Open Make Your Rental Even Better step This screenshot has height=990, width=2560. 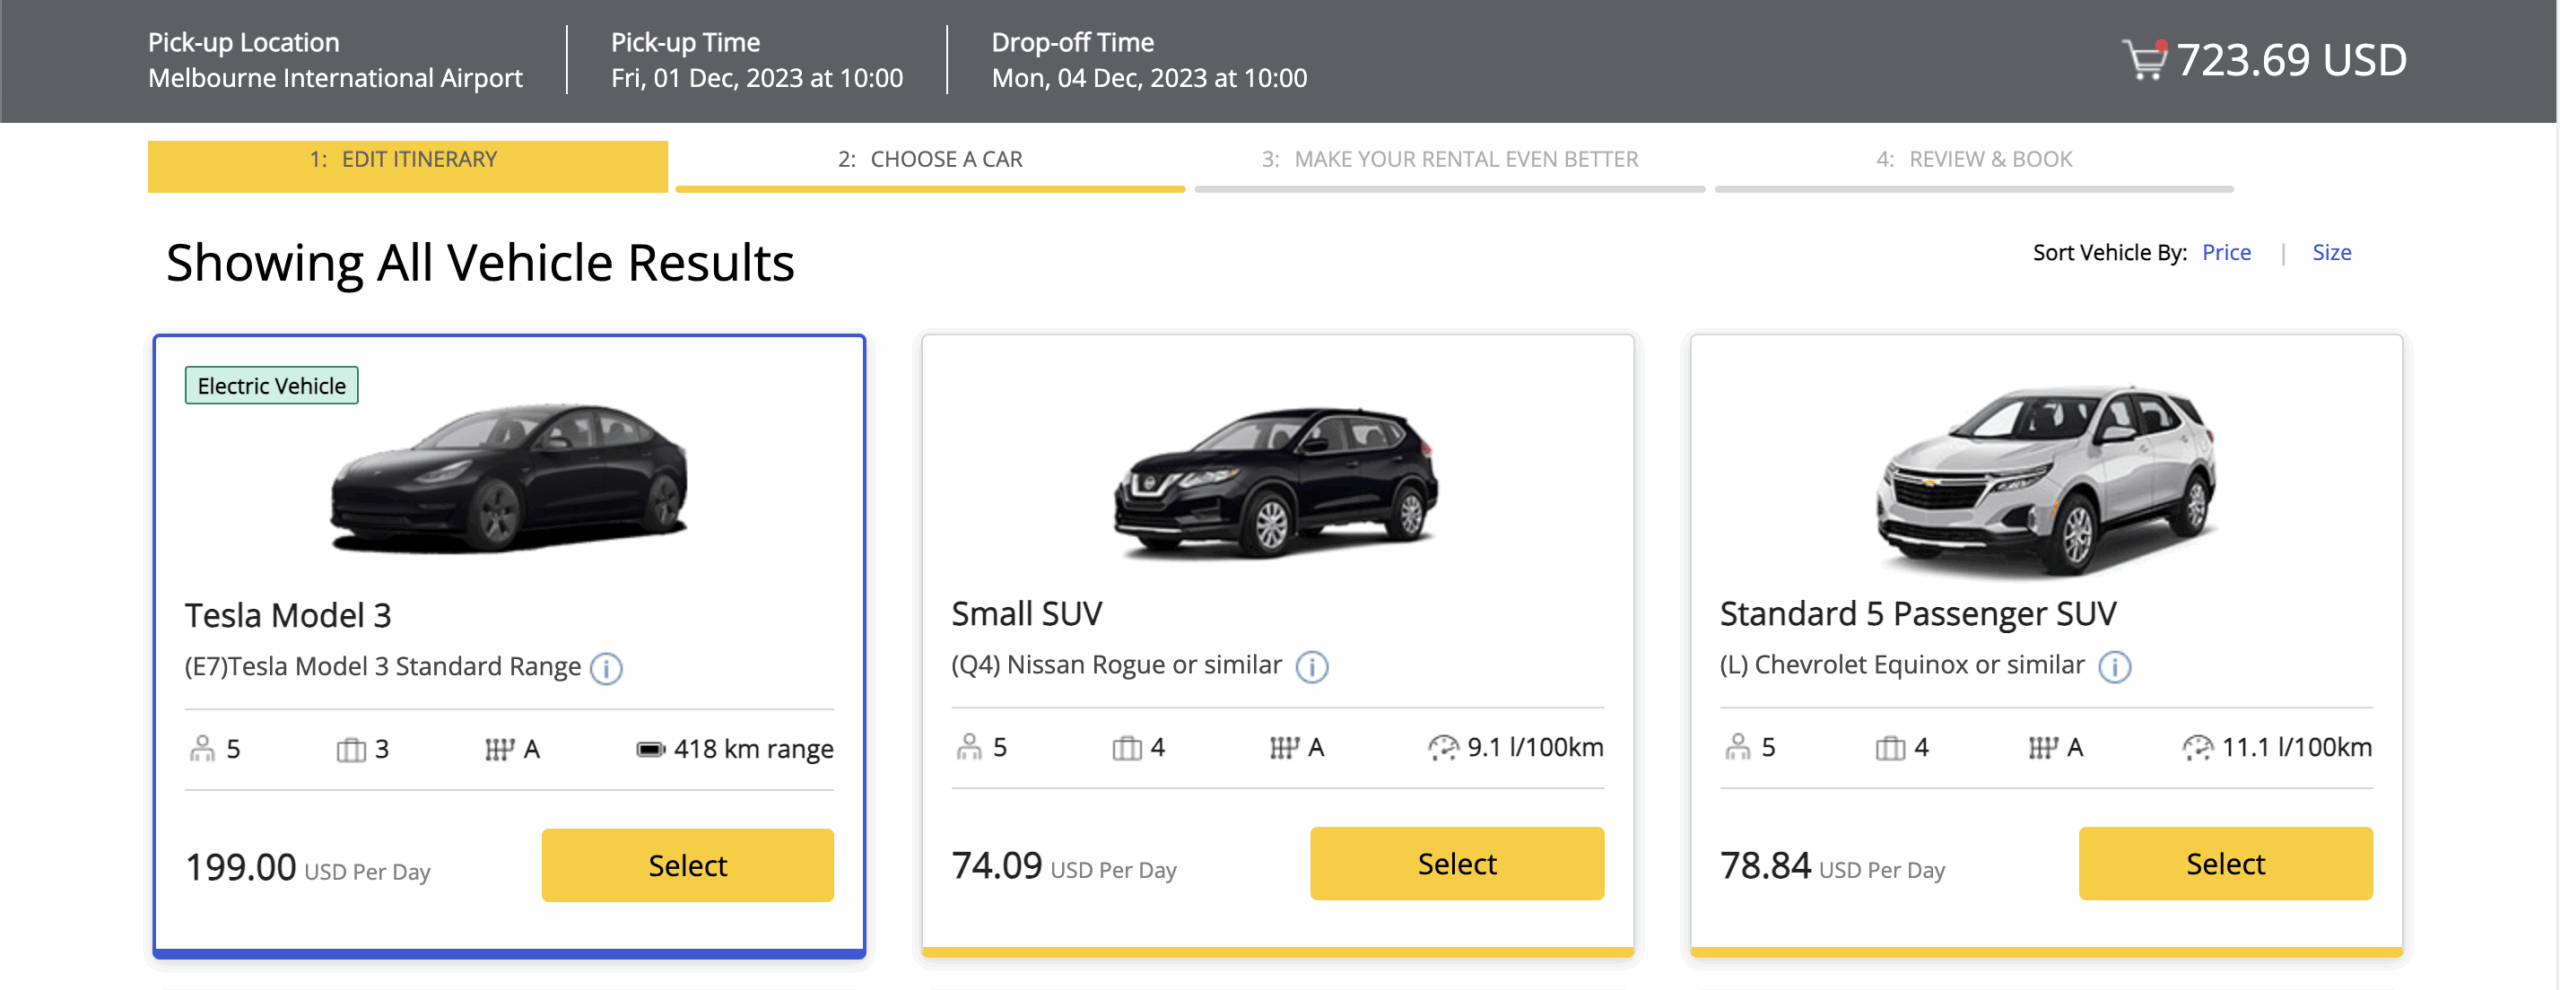[x=1449, y=160]
